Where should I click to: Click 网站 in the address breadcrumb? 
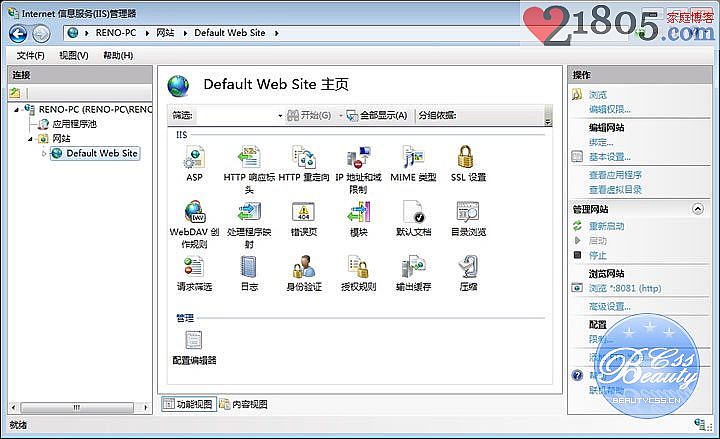tap(165, 33)
